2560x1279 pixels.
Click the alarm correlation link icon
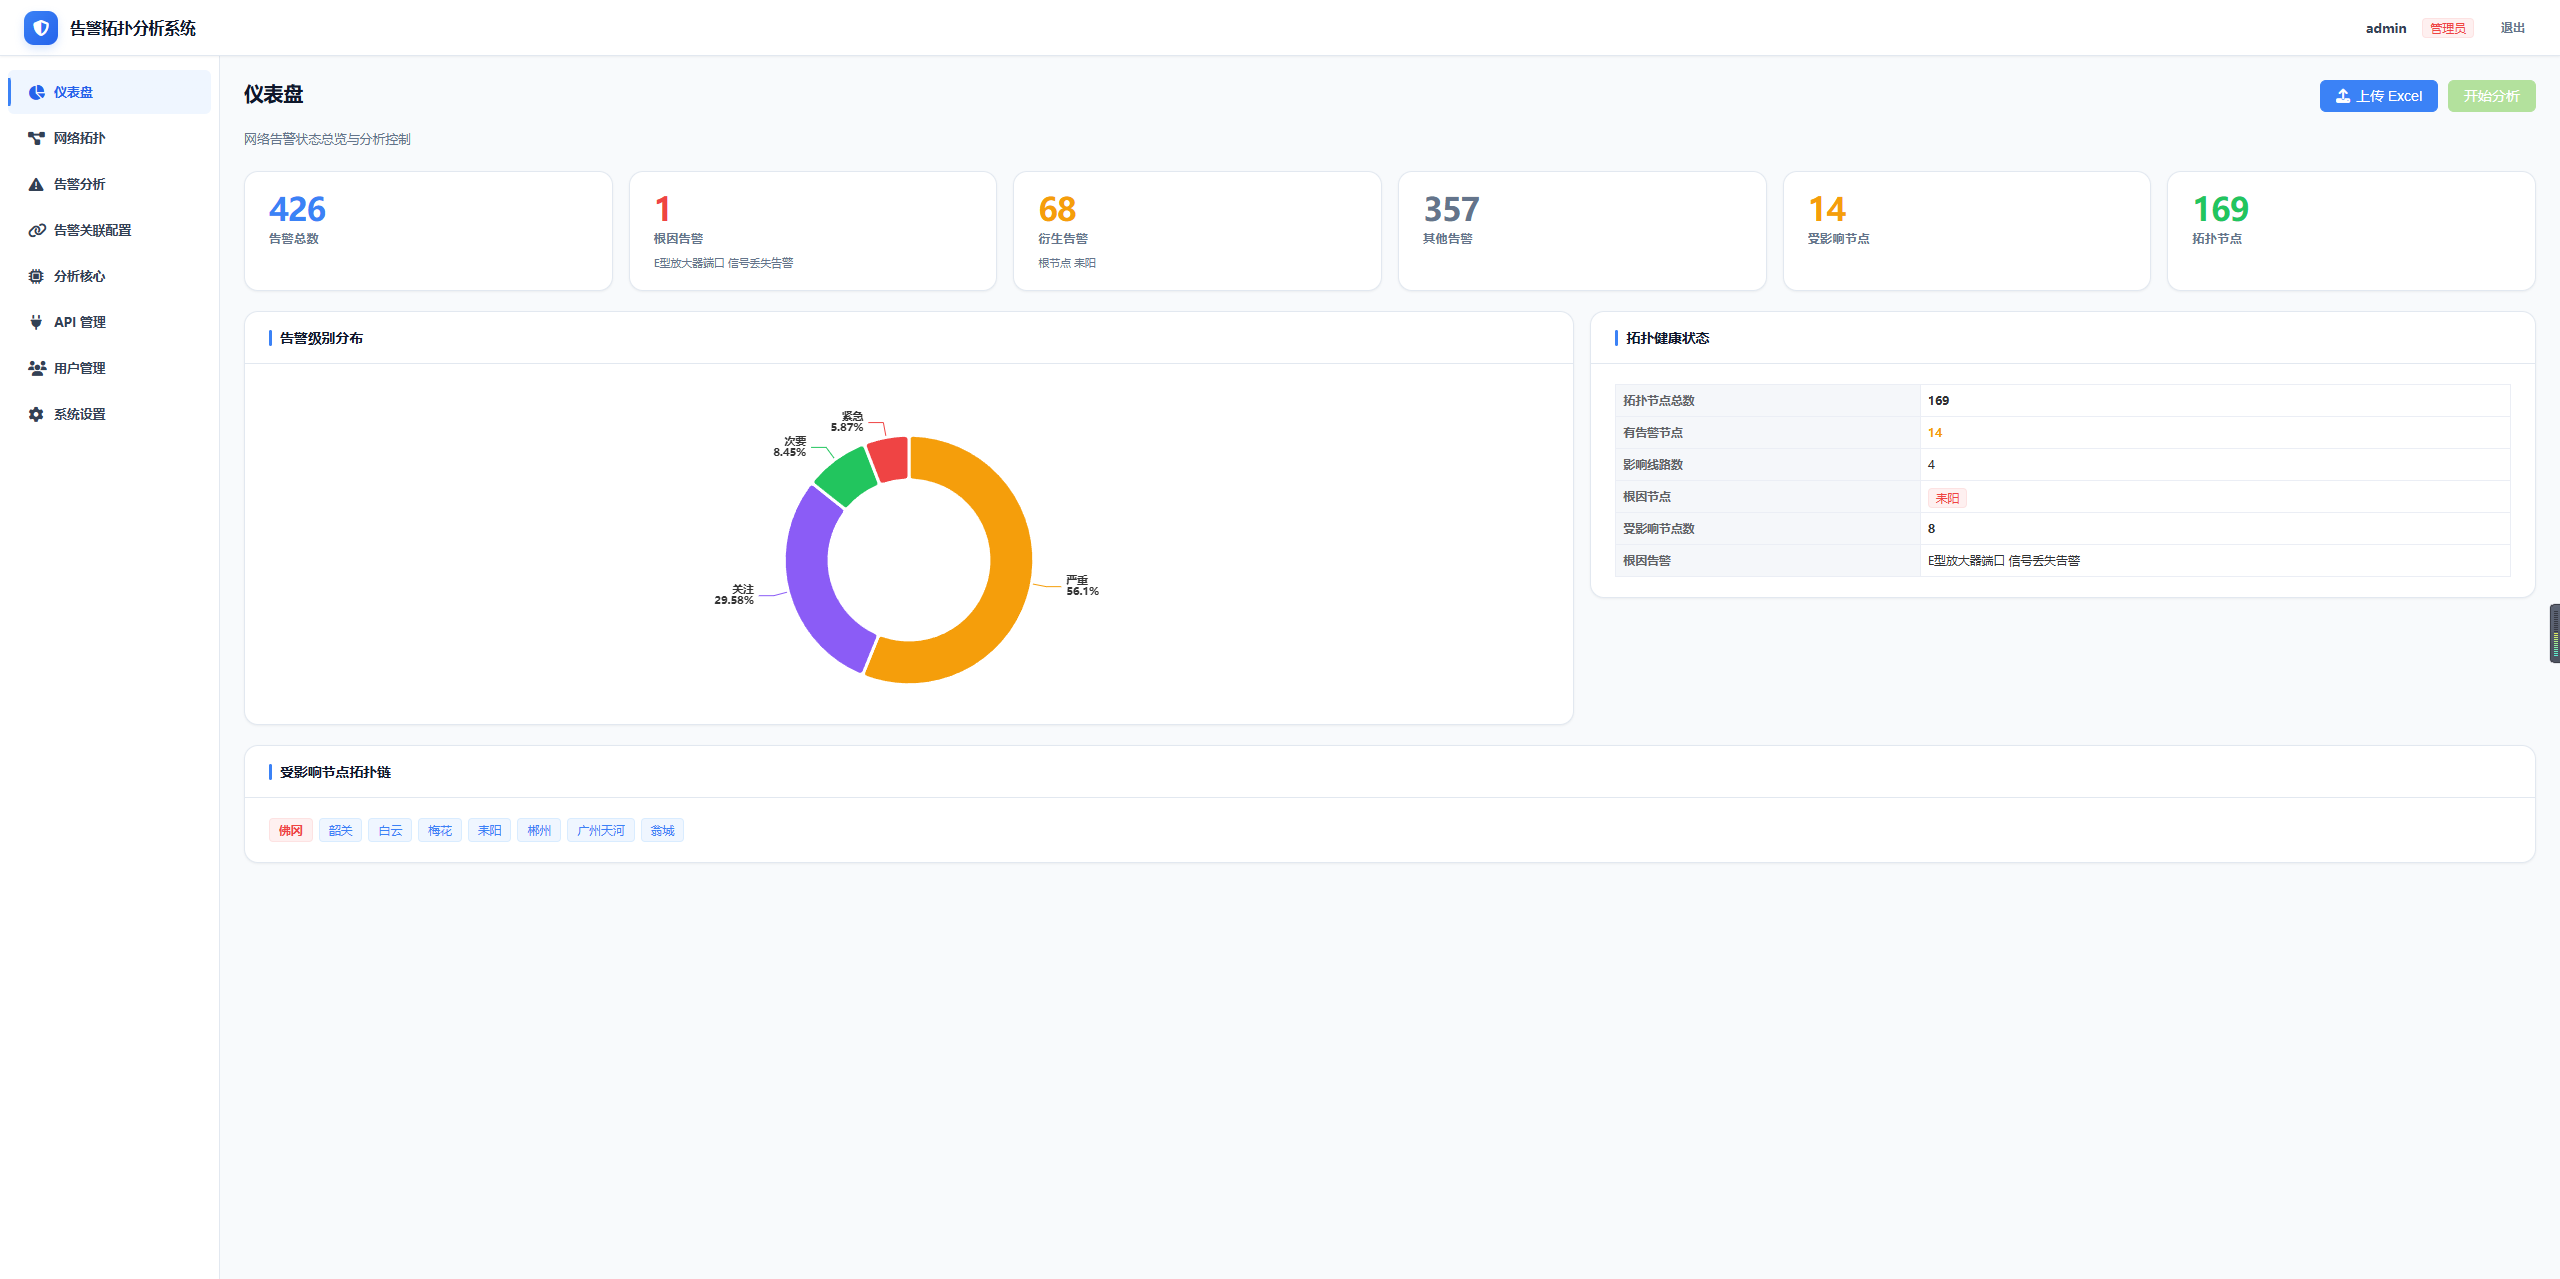(37, 230)
